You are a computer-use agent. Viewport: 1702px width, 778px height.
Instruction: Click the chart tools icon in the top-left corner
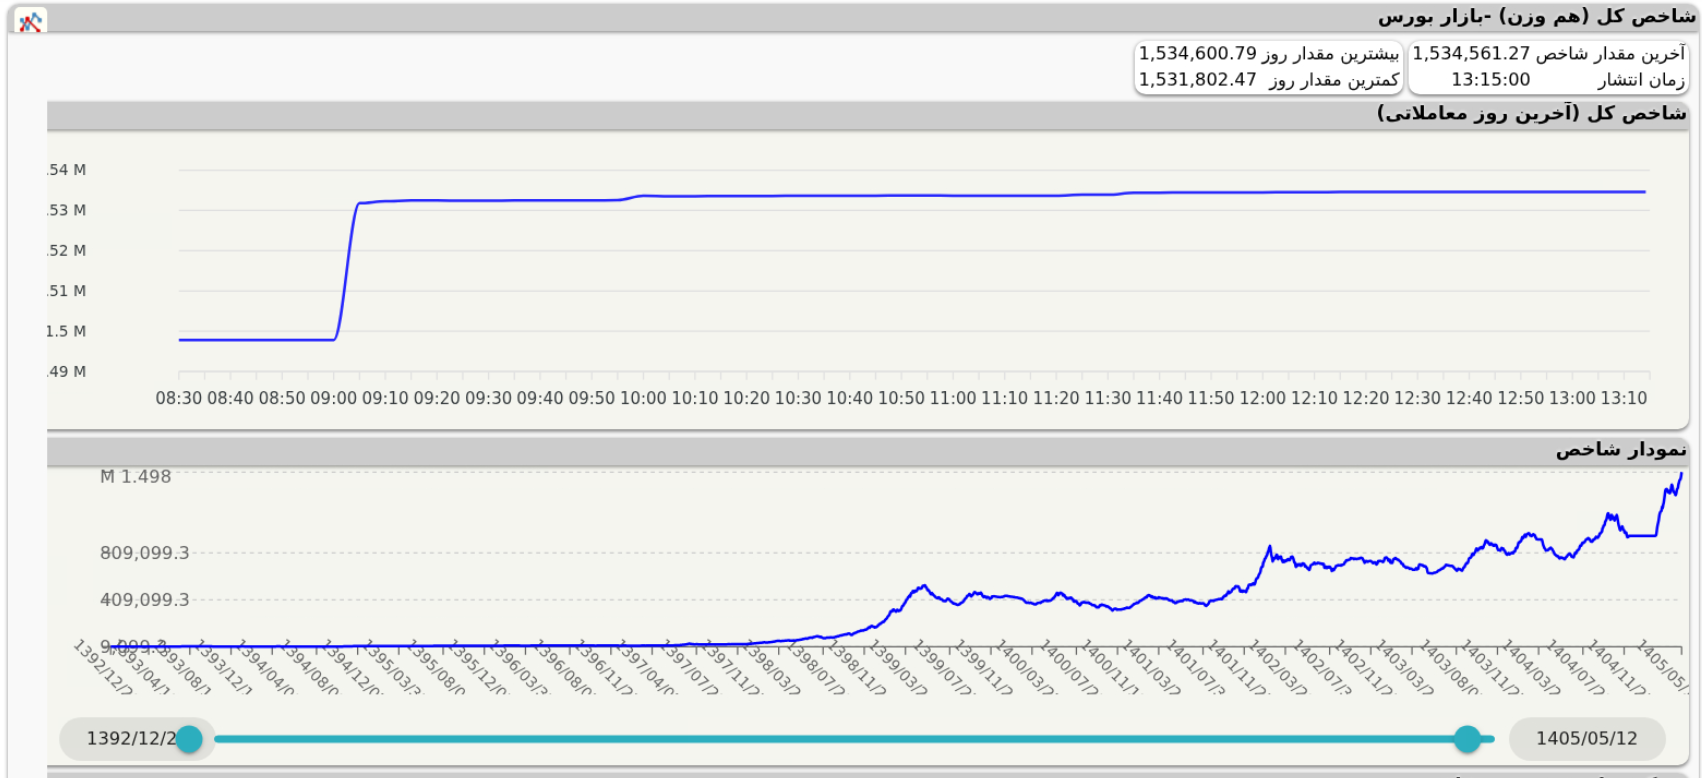pyautogui.click(x=30, y=21)
